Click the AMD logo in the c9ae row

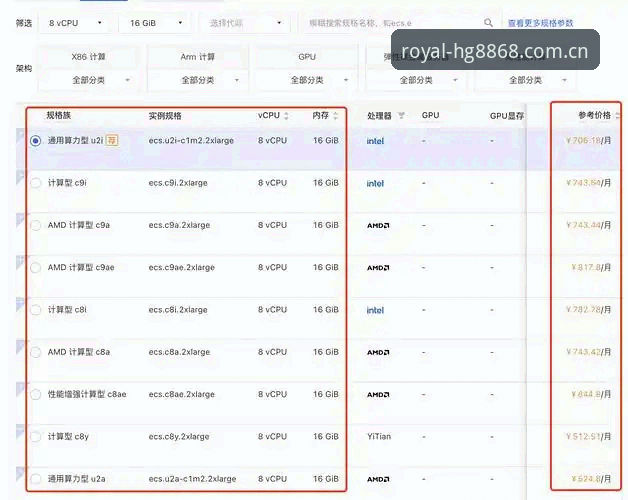(x=378, y=268)
